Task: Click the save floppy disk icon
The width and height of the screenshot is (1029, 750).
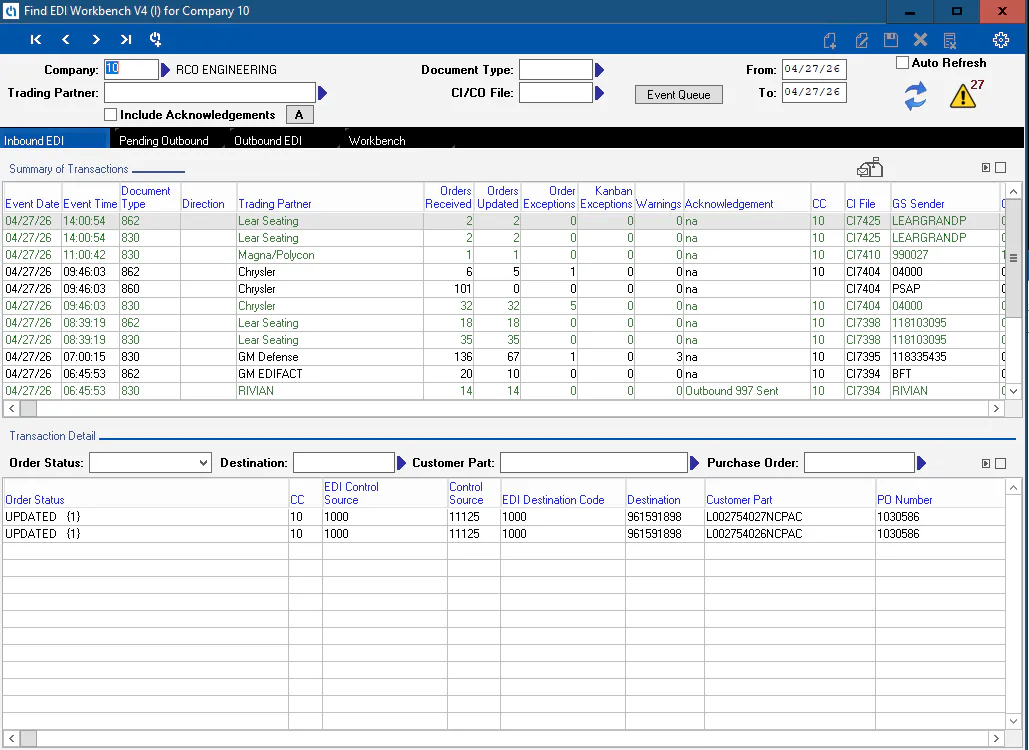Action: (891, 40)
